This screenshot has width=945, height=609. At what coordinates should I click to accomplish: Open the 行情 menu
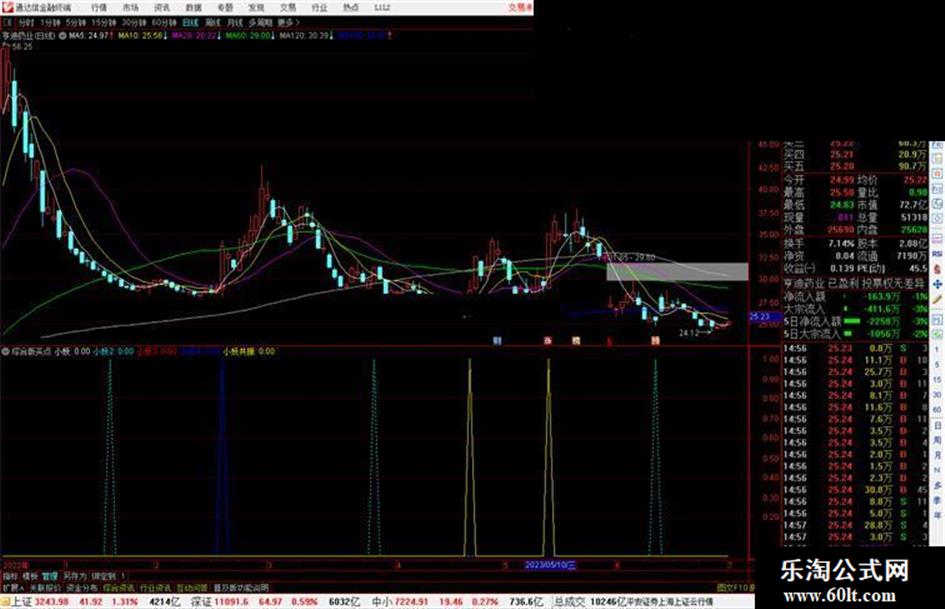pyautogui.click(x=99, y=8)
